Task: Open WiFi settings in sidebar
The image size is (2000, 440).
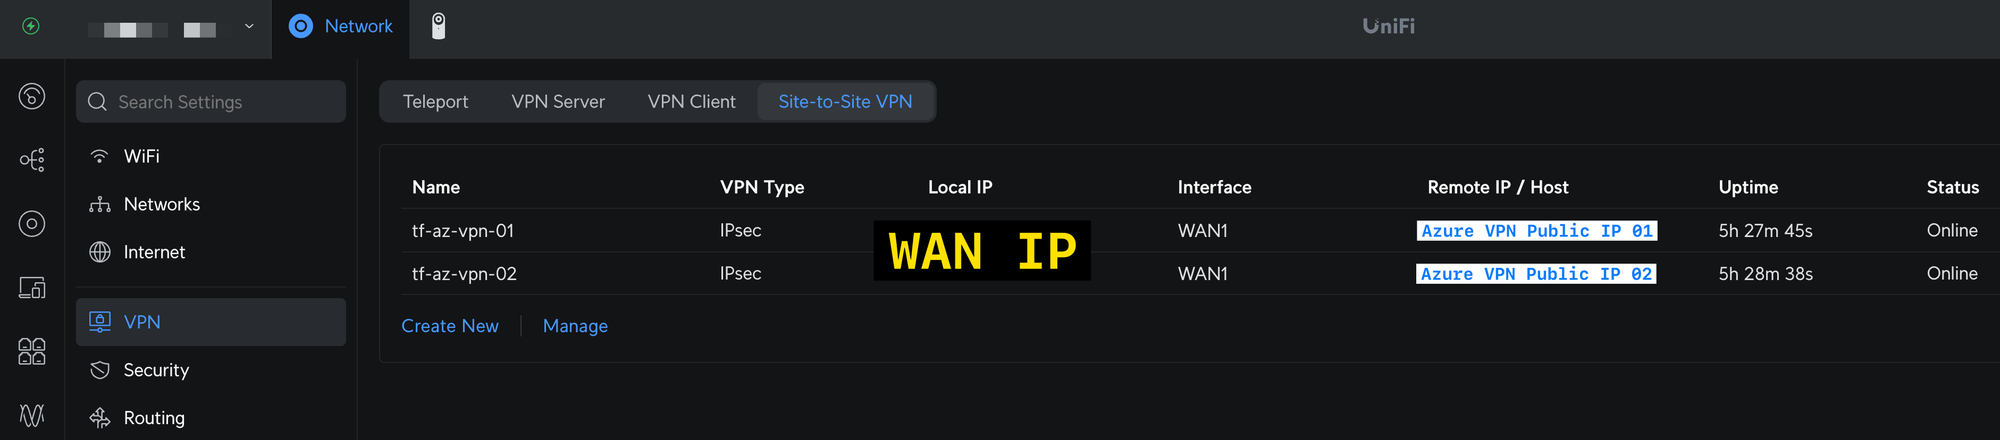Action: pos(211,156)
